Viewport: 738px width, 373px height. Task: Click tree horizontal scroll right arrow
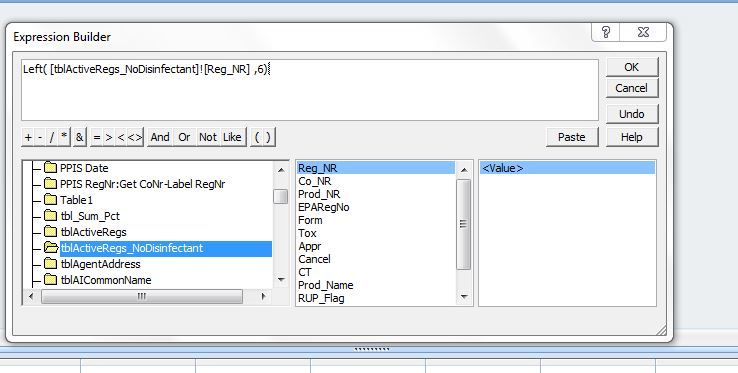coord(263,296)
